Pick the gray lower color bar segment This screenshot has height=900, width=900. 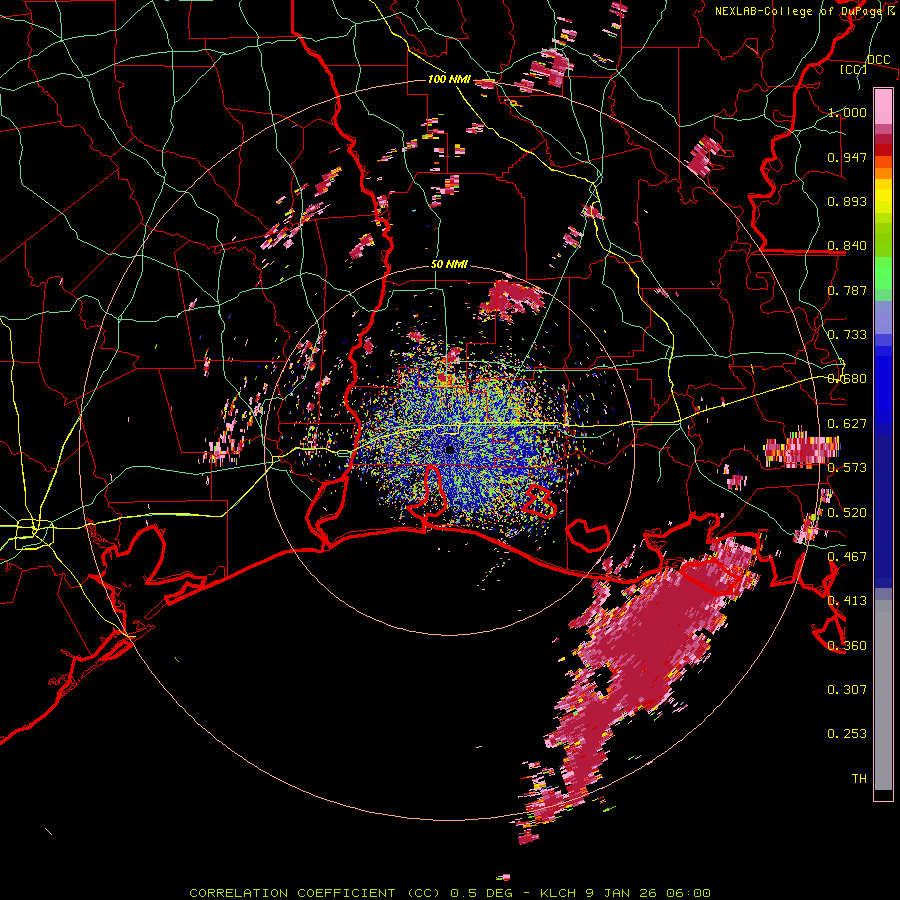[883, 695]
